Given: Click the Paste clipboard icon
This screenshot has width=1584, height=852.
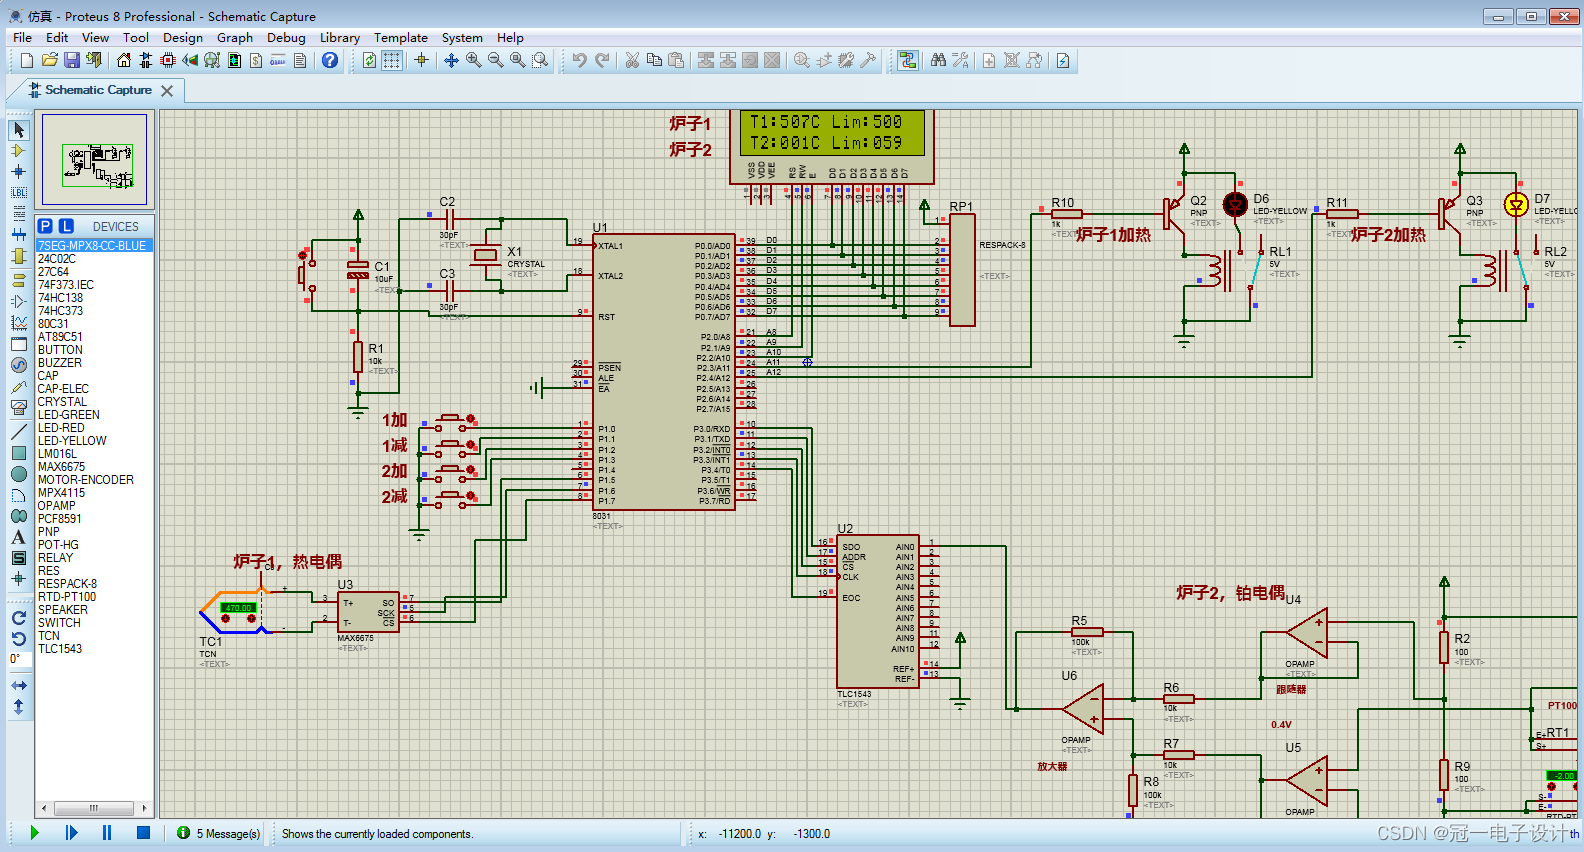Looking at the screenshot, I should 676,61.
